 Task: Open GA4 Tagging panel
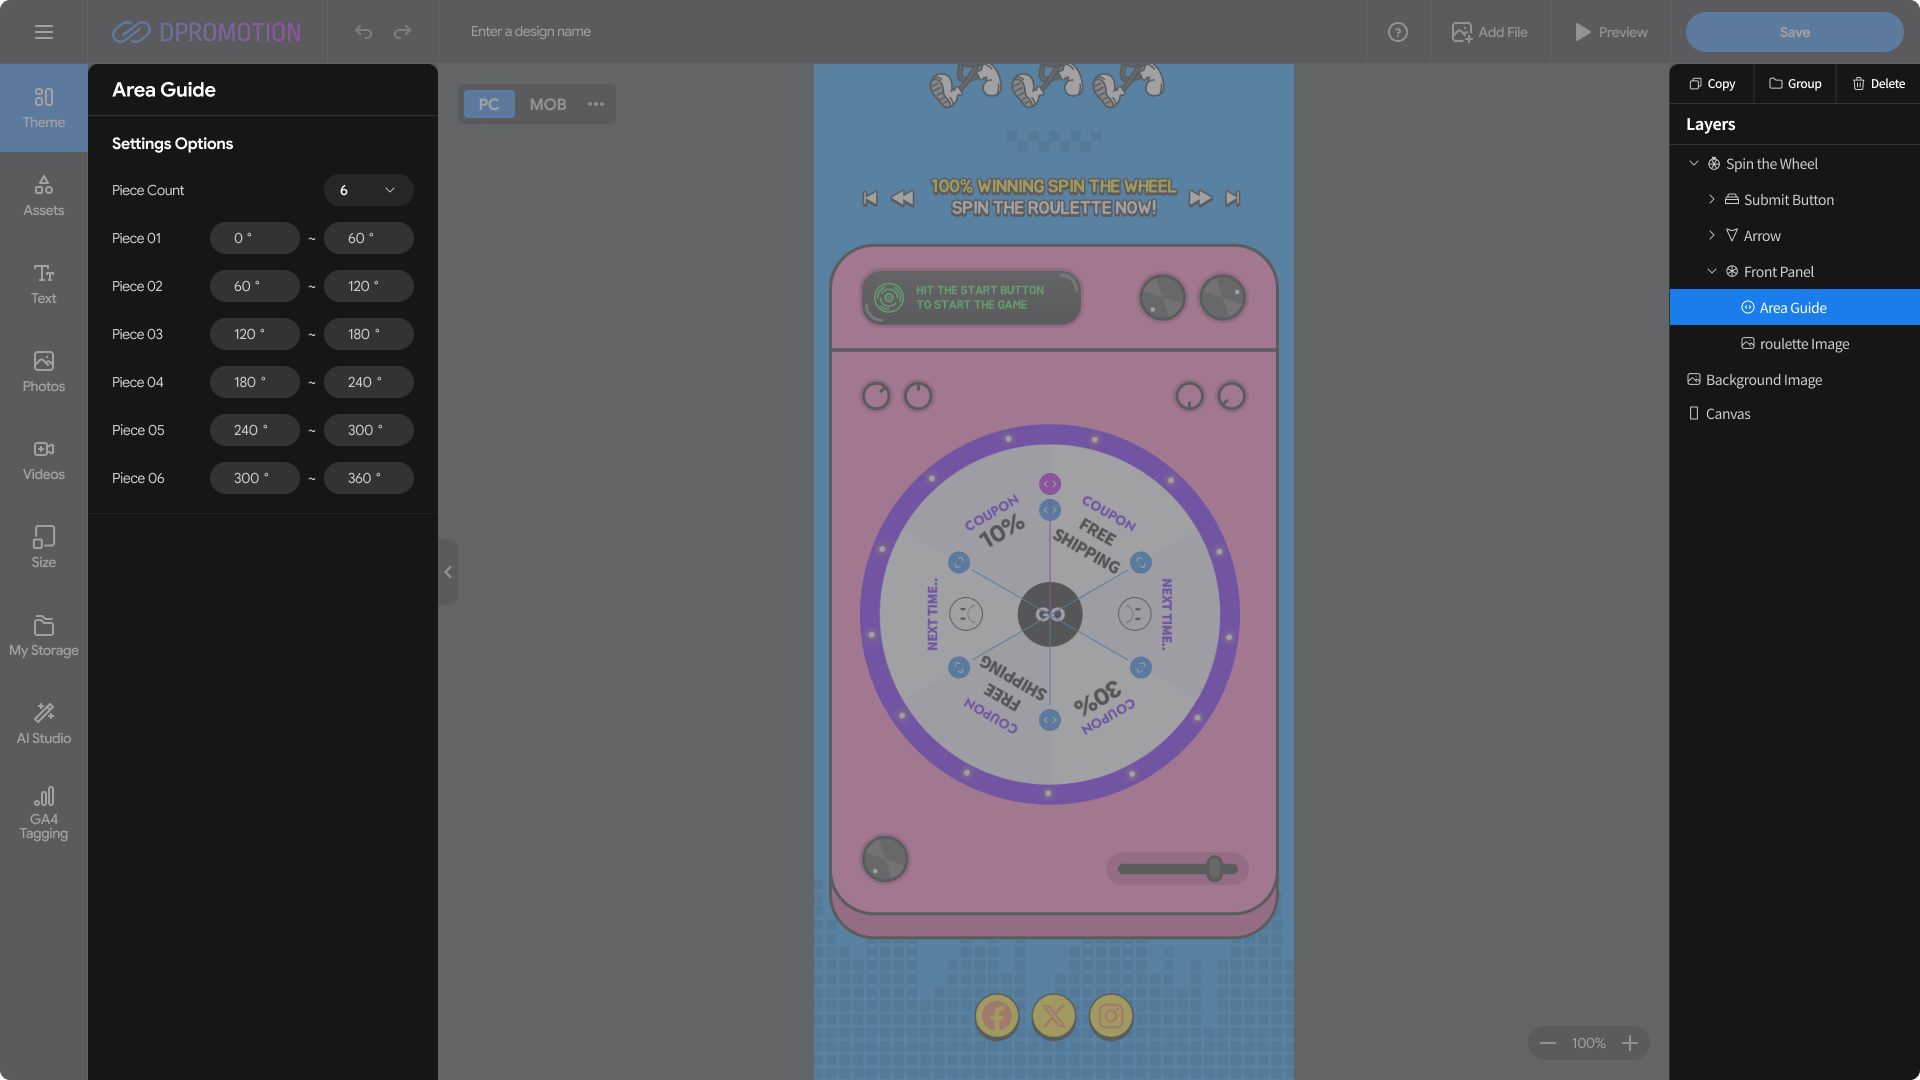(x=43, y=812)
